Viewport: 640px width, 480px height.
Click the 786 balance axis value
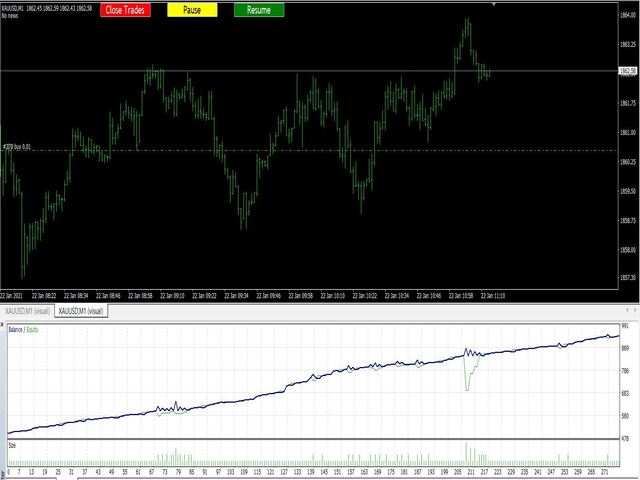pos(625,371)
